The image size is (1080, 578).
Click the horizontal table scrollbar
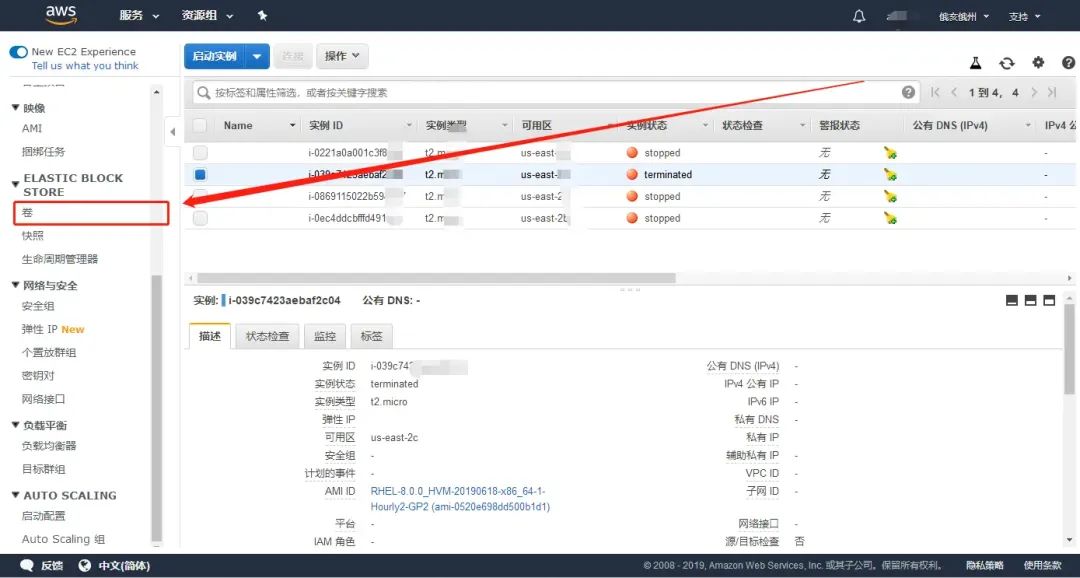pos(436,278)
